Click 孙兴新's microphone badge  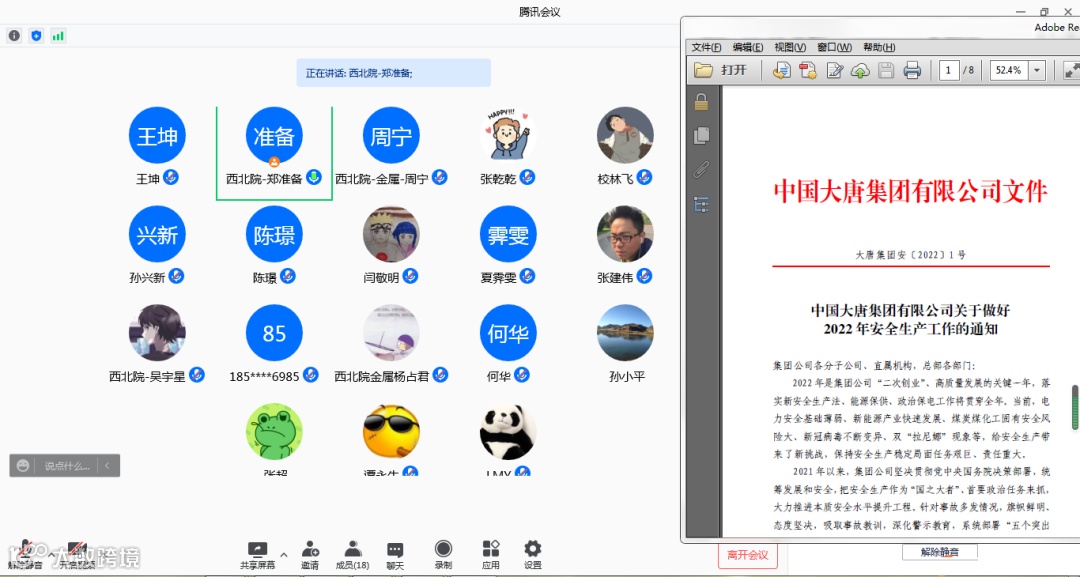pyautogui.click(x=176, y=276)
